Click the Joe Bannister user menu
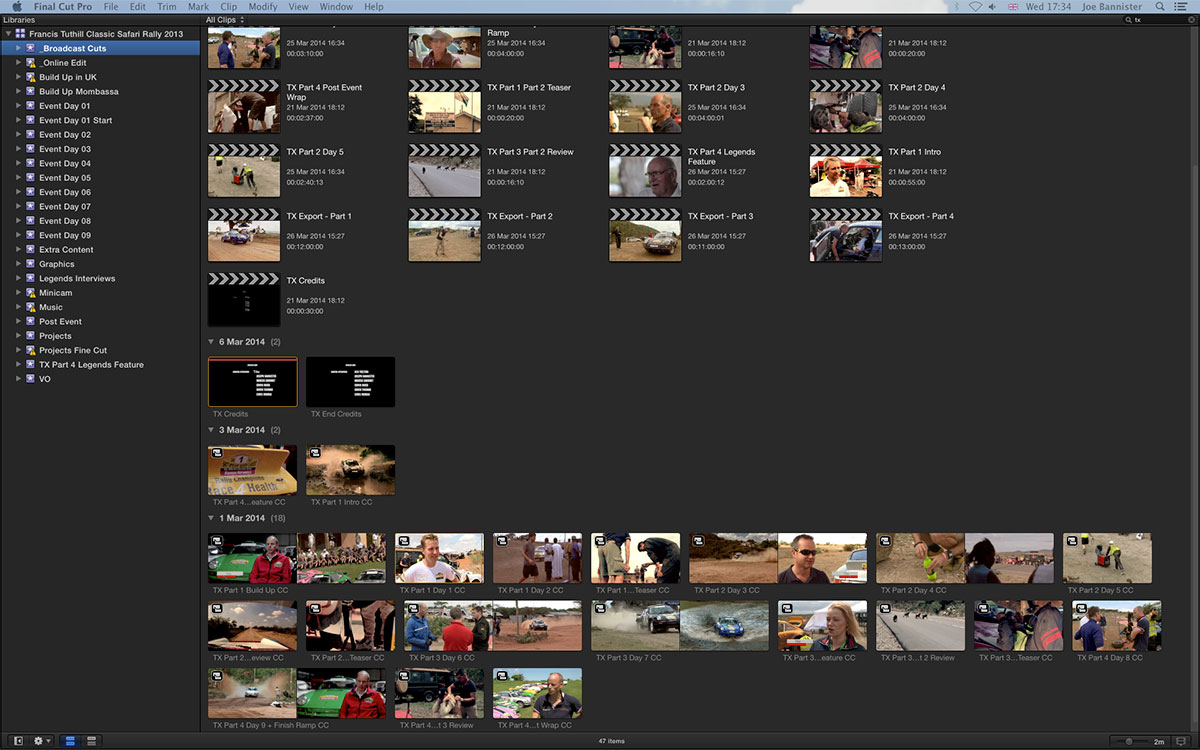 point(1110,6)
